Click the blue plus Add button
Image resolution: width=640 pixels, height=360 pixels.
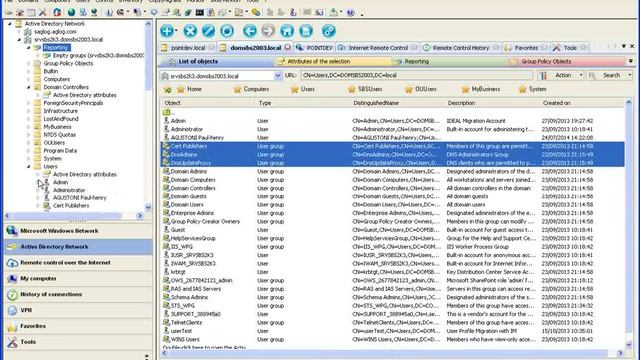point(167,31)
